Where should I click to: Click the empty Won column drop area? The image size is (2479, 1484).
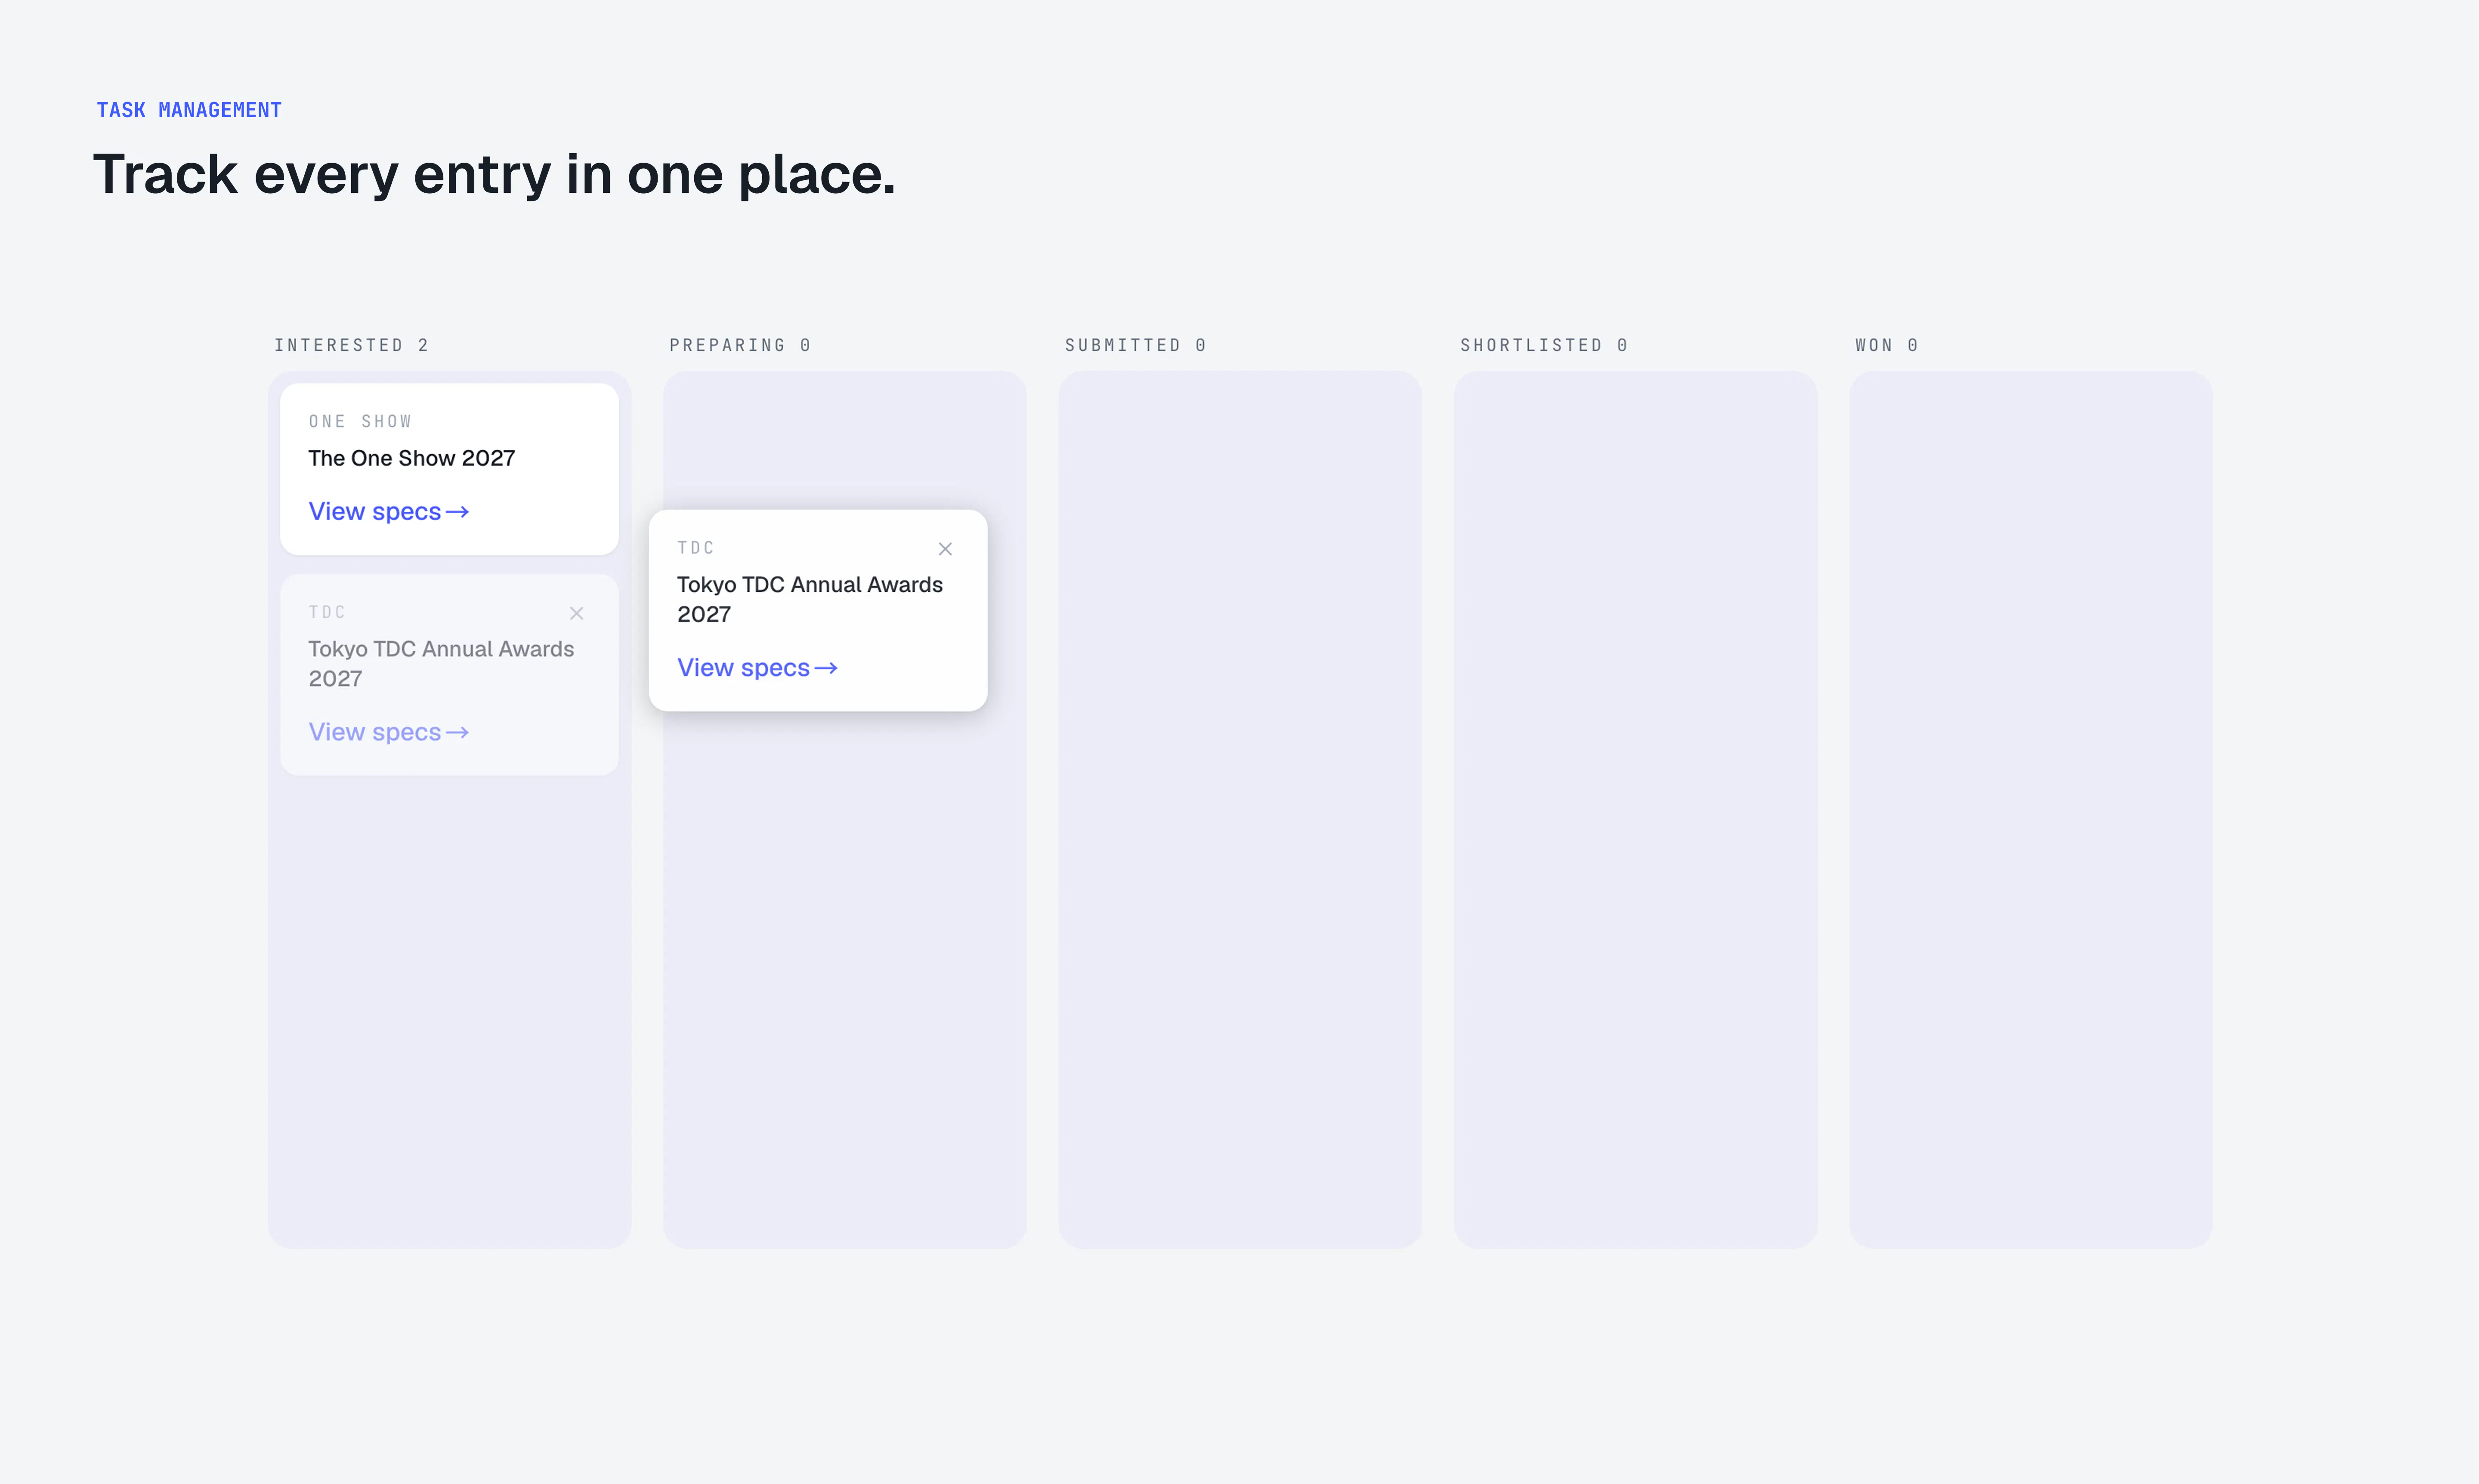point(2030,809)
